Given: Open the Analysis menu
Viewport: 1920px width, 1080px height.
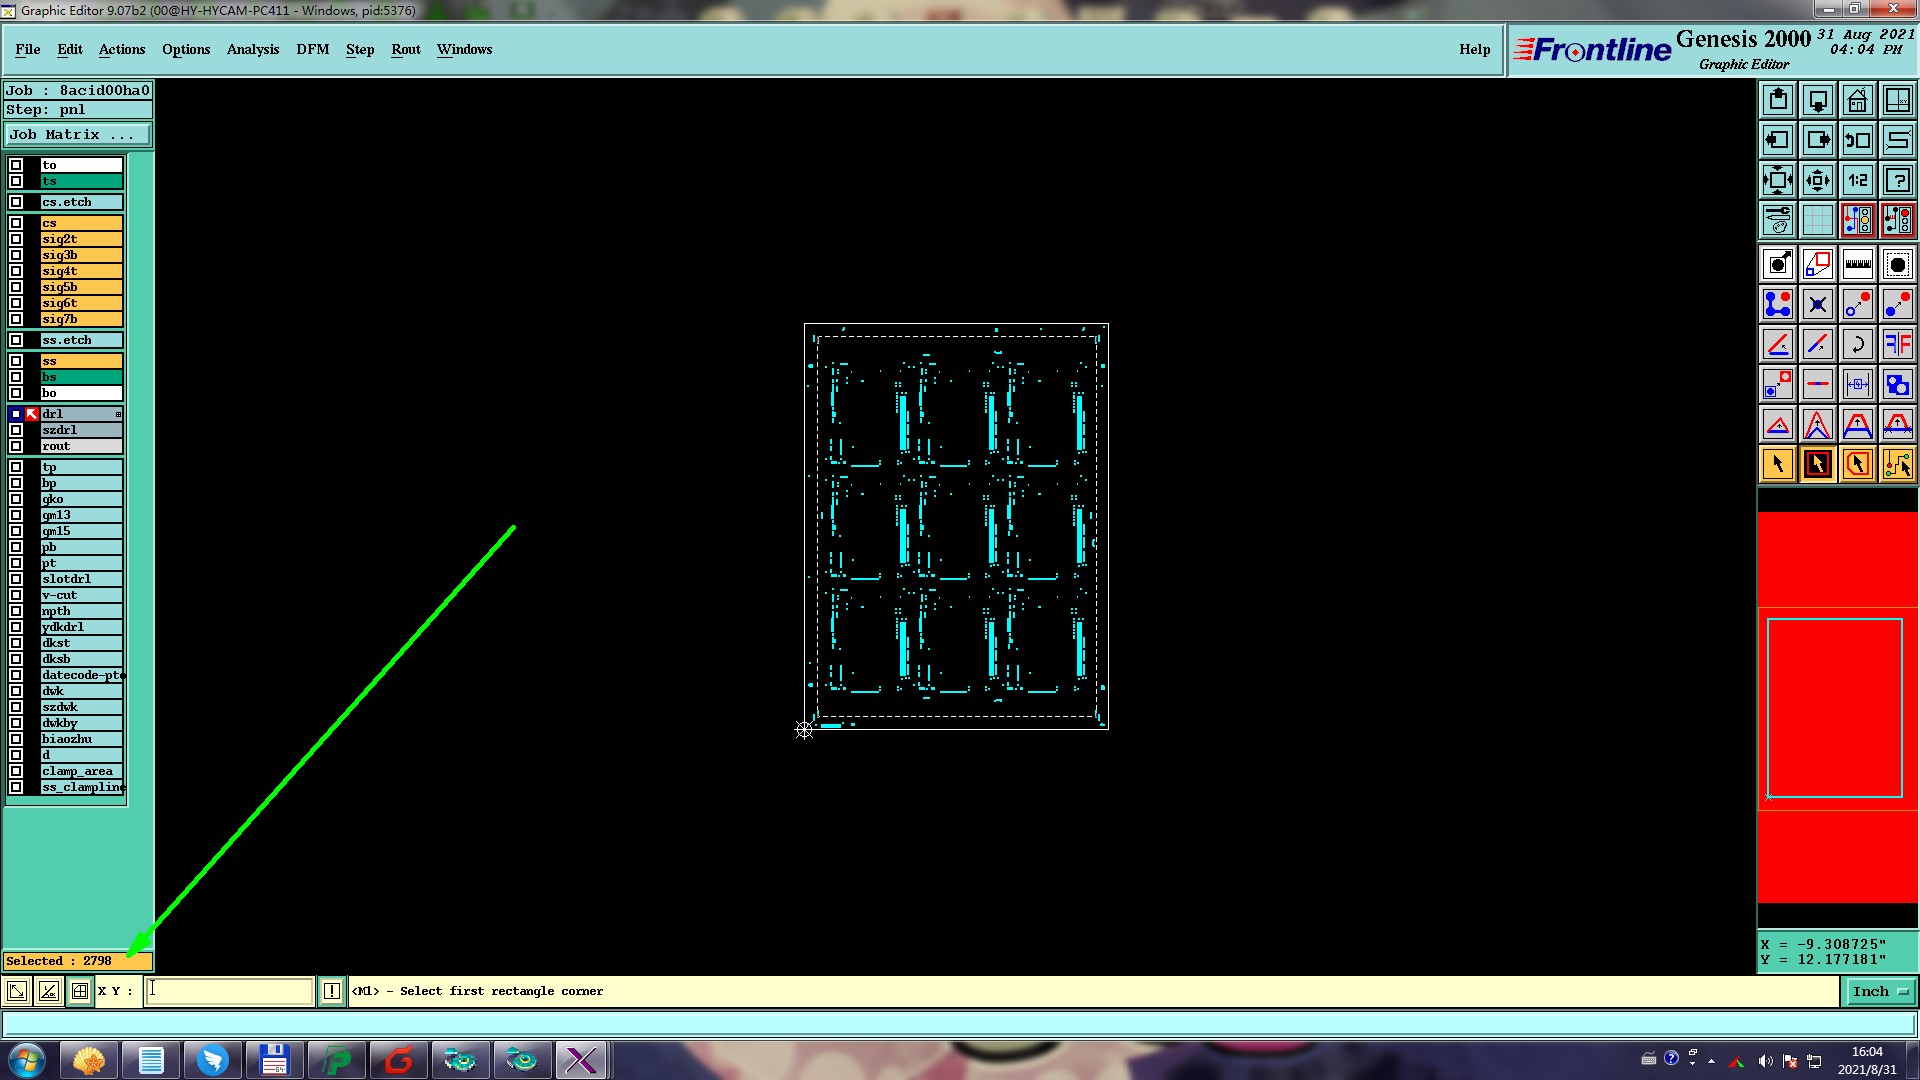Looking at the screenshot, I should (252, 49).
